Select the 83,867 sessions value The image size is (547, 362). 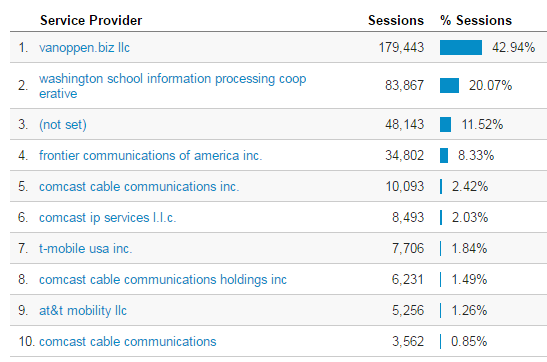pyautogui.click(x=404, y=85)
